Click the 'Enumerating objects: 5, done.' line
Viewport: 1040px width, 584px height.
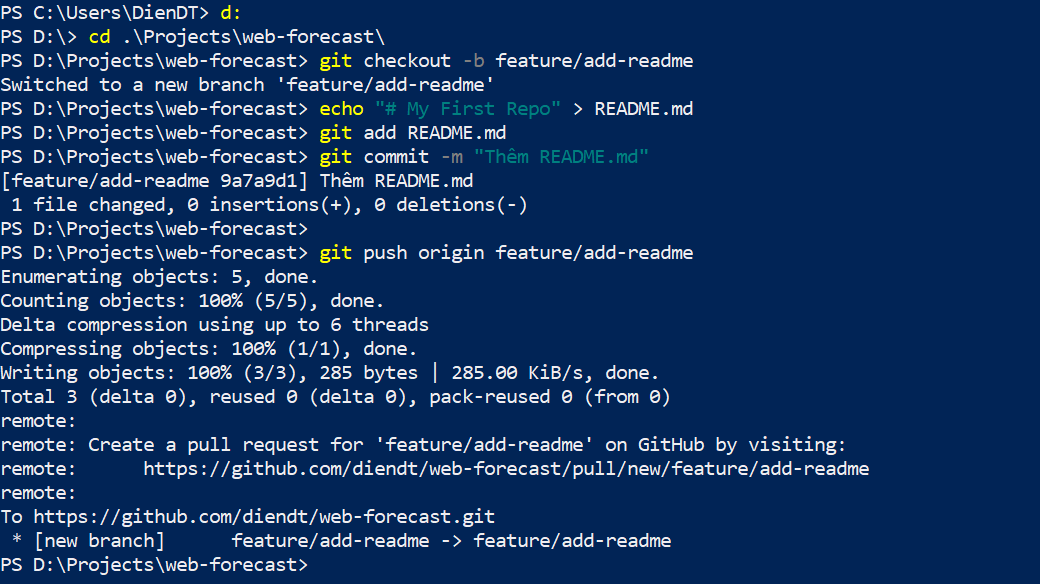point(159,277)
